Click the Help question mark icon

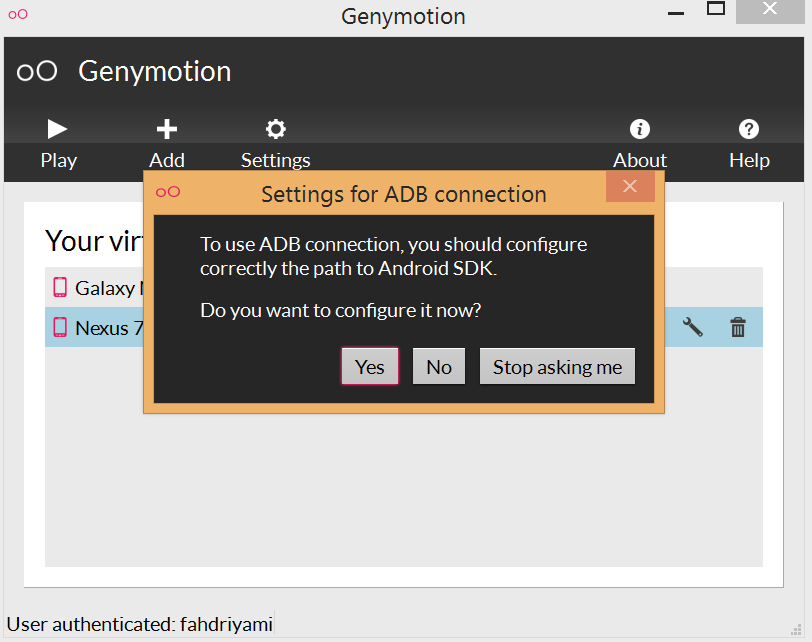[748, 129]
